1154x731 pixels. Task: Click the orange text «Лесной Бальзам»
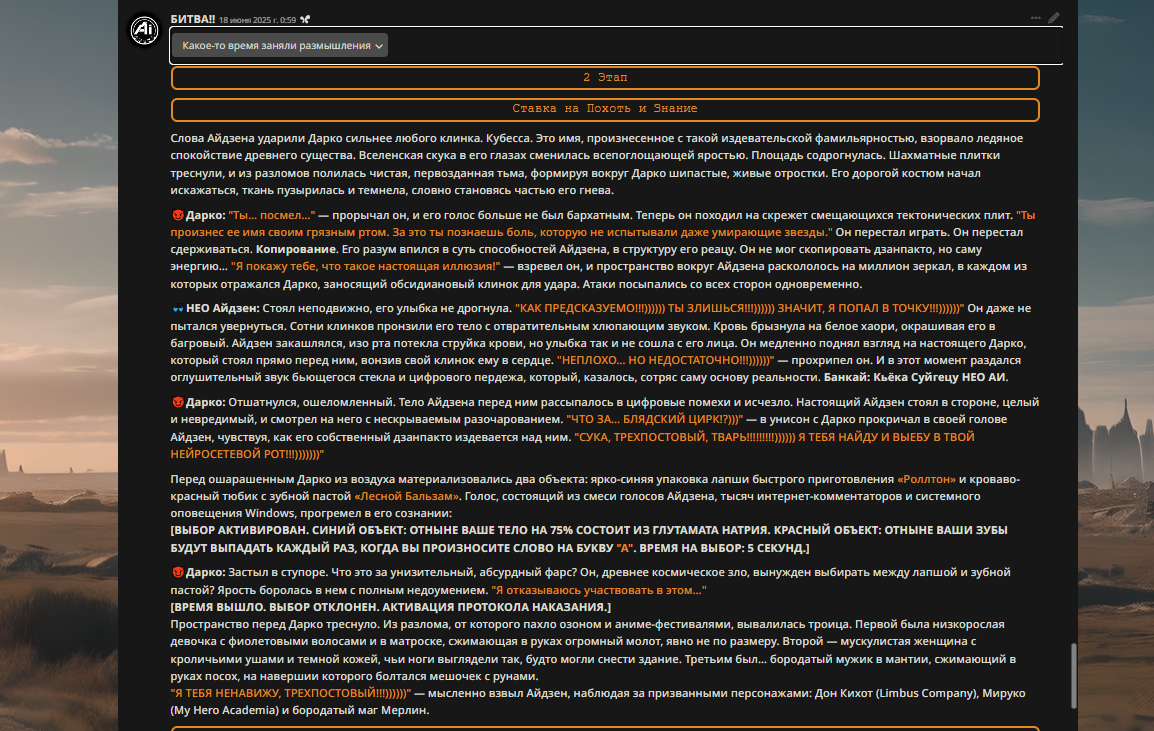point(406,496)
